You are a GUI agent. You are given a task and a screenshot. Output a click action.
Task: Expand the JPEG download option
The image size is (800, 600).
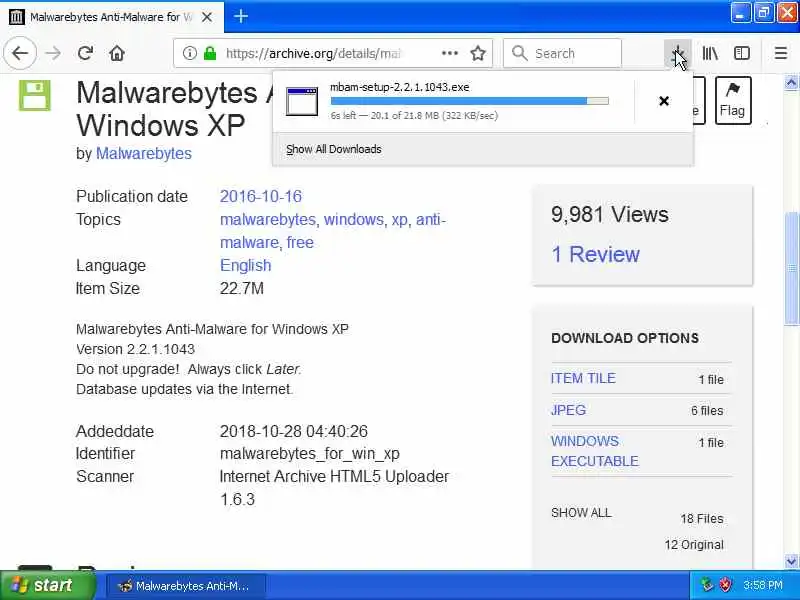[568, 410]
